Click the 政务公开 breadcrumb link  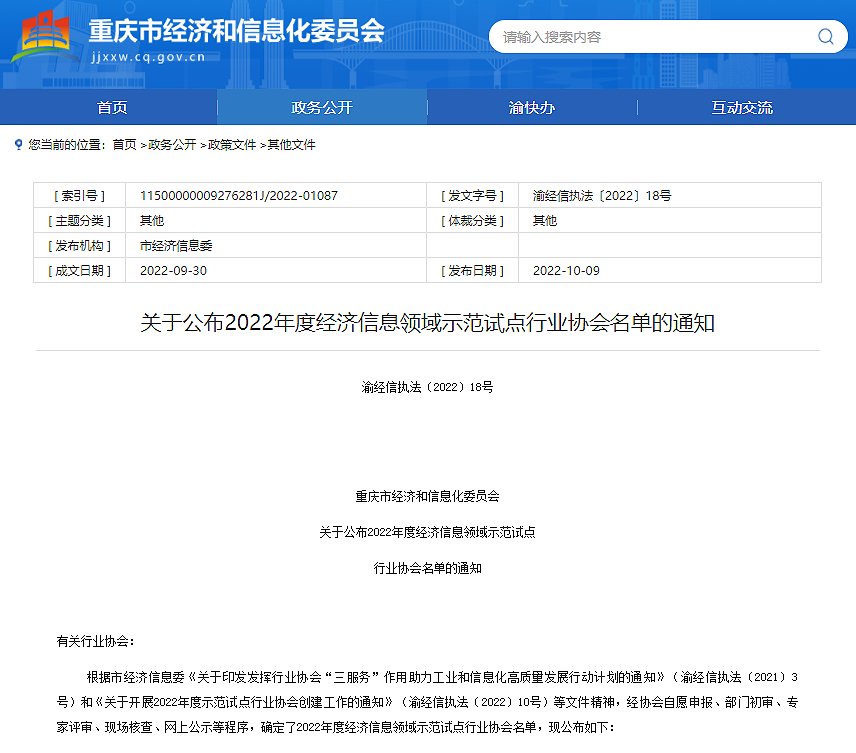coord(172,145)
